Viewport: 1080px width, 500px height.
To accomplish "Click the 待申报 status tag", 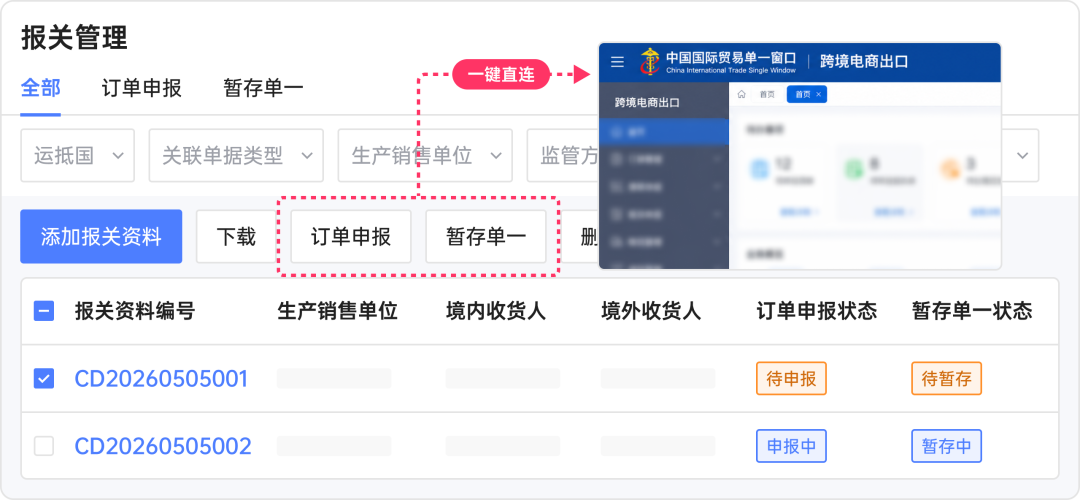I will pyautogui.click(x=791, y=378).
